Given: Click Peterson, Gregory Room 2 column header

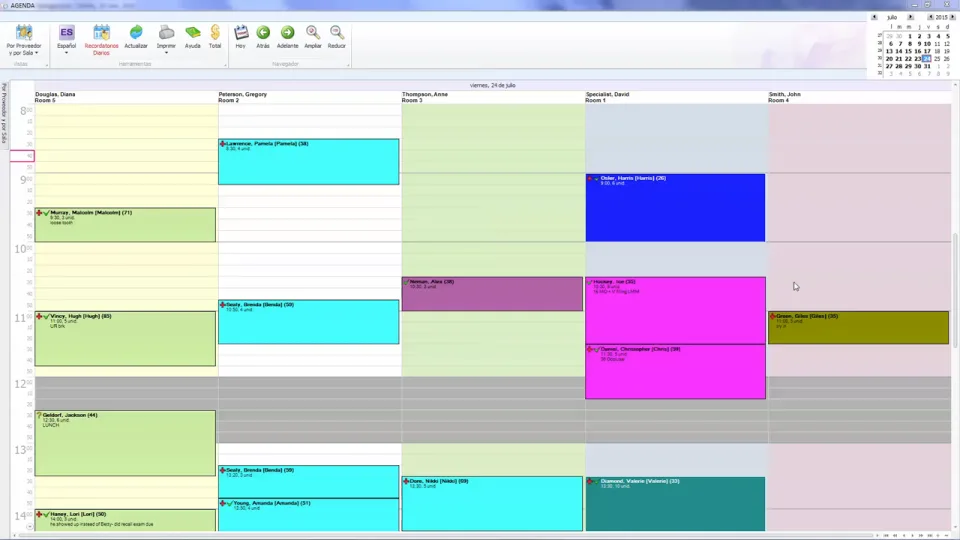Looking at the screenshot, I should (x=309, y=97).
